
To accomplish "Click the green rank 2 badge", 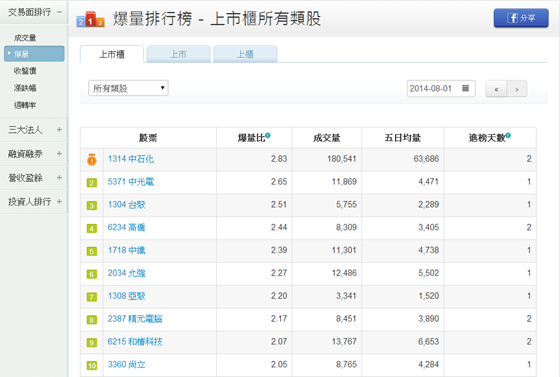I will point(92,183).
